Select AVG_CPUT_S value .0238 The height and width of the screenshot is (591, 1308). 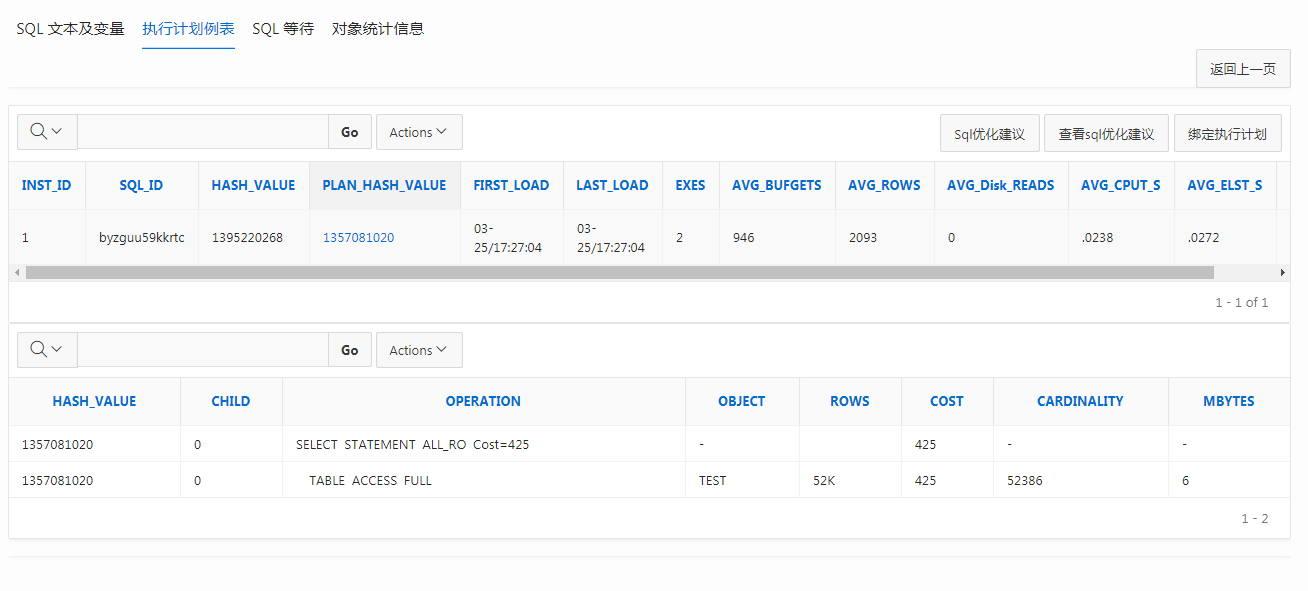pos(1097,238)
